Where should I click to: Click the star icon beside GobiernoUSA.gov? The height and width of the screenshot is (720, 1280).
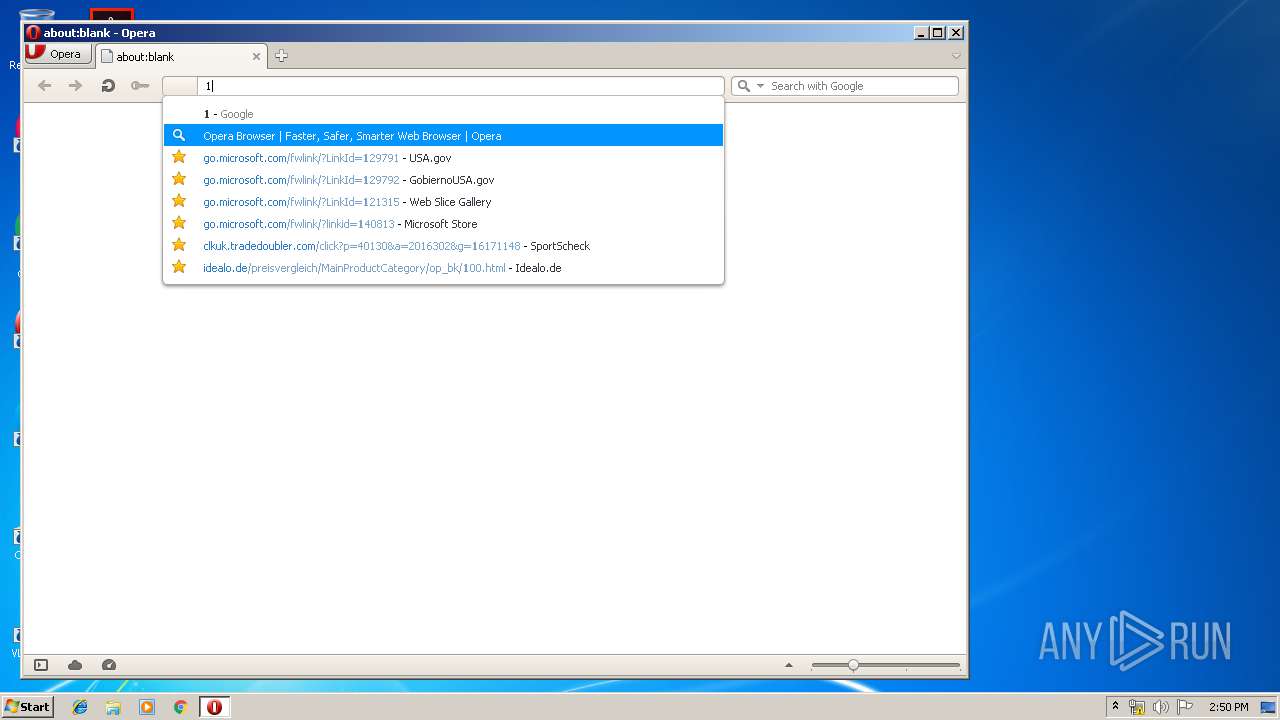point(179,179)
